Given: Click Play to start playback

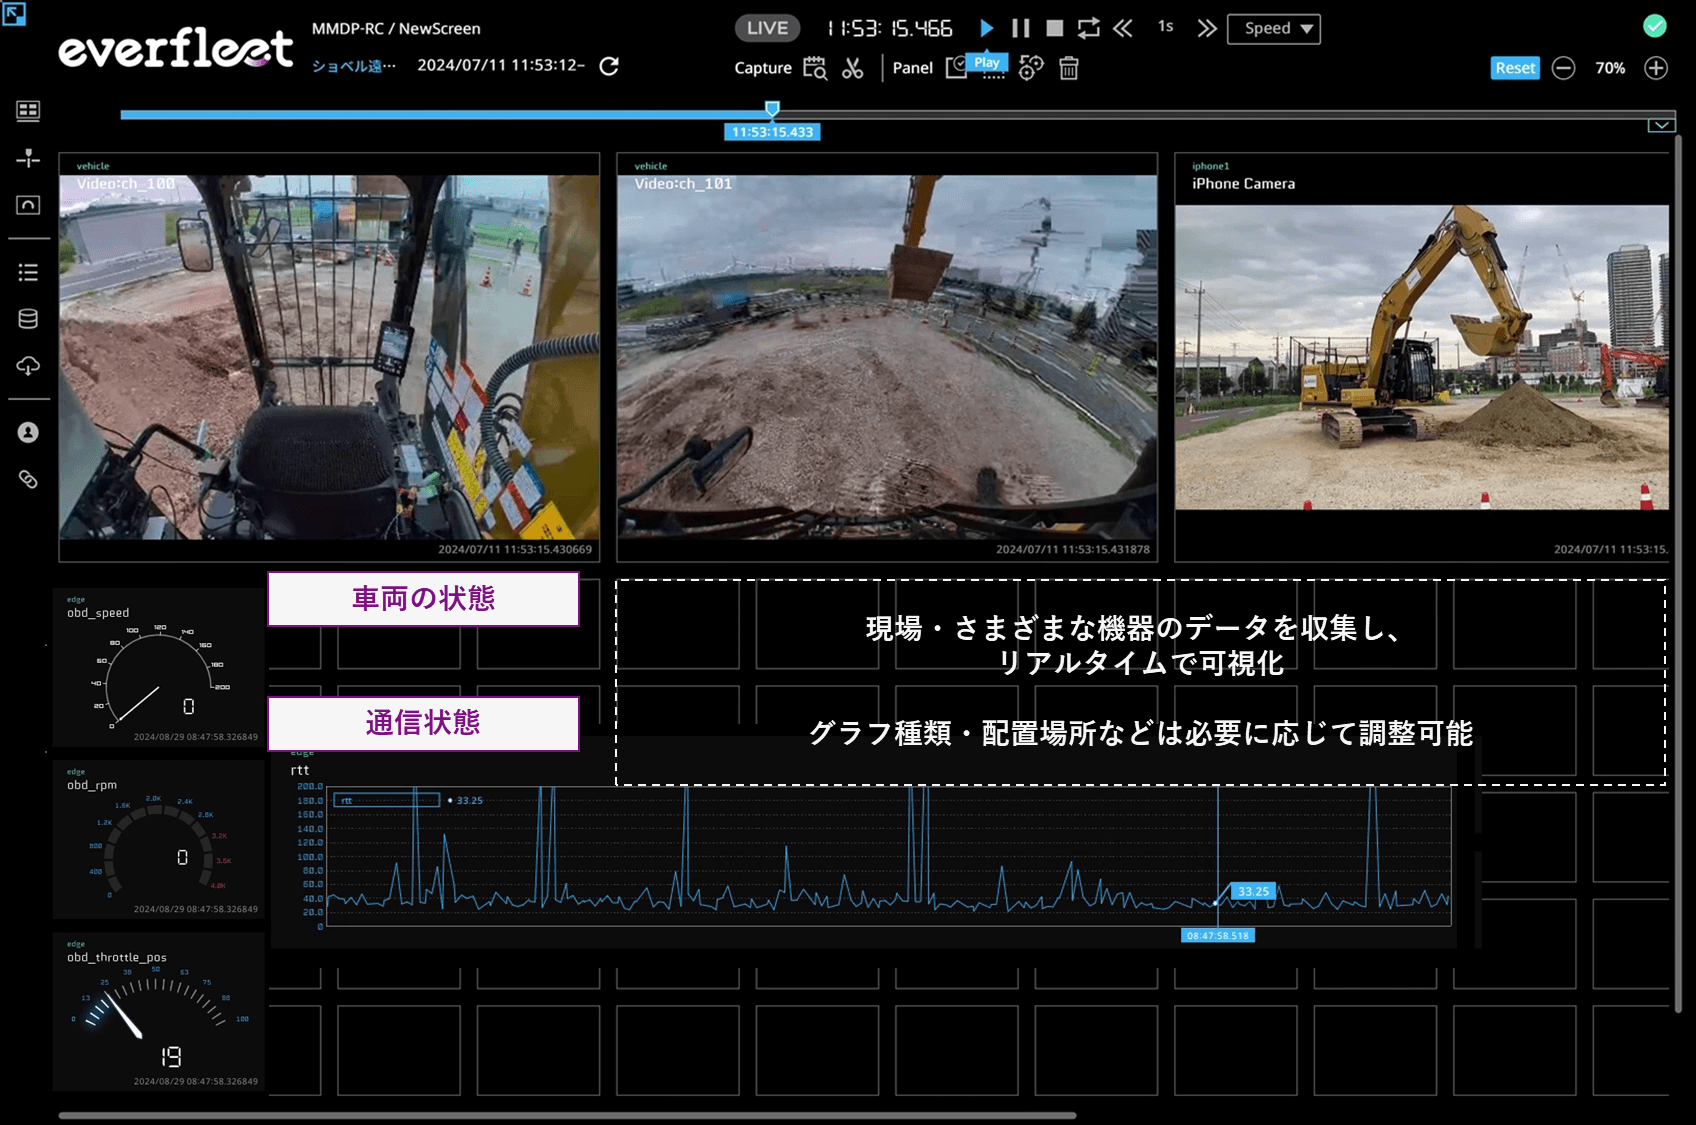Looking at the screenshot, I should click(x=987, y=28).
